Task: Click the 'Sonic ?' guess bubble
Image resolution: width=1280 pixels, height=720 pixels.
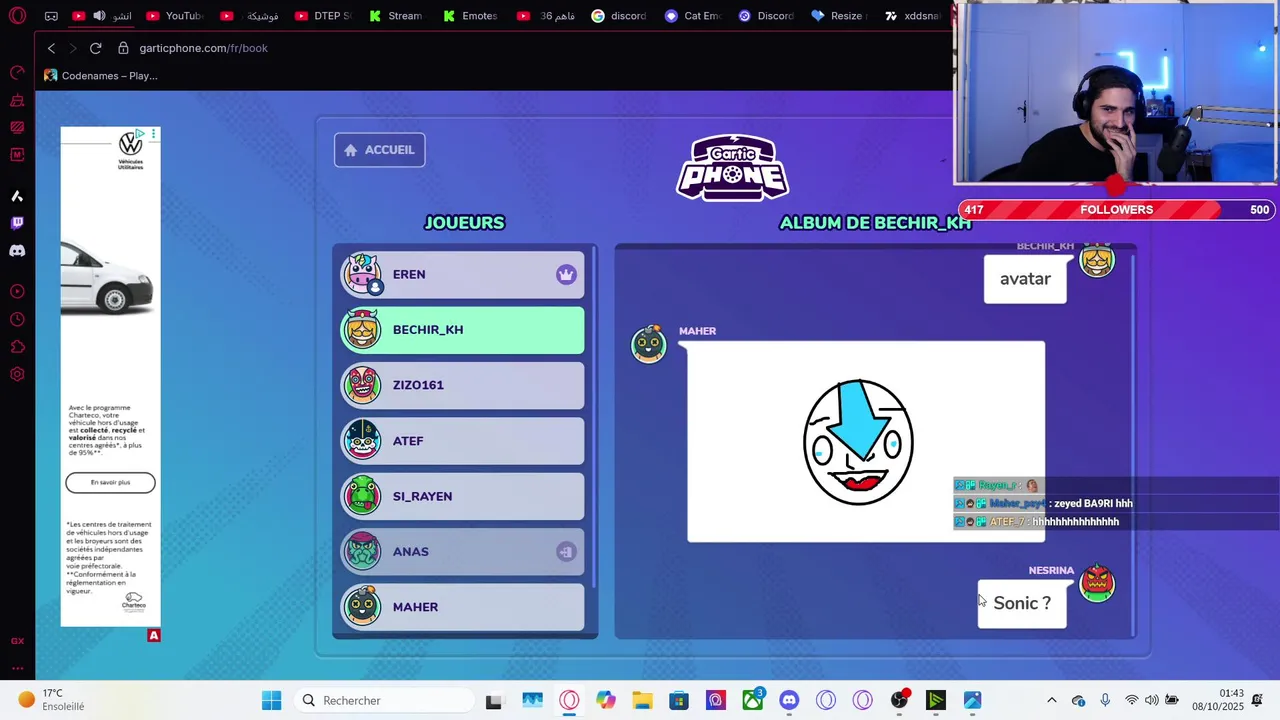Action: [x=1022, y=604]
